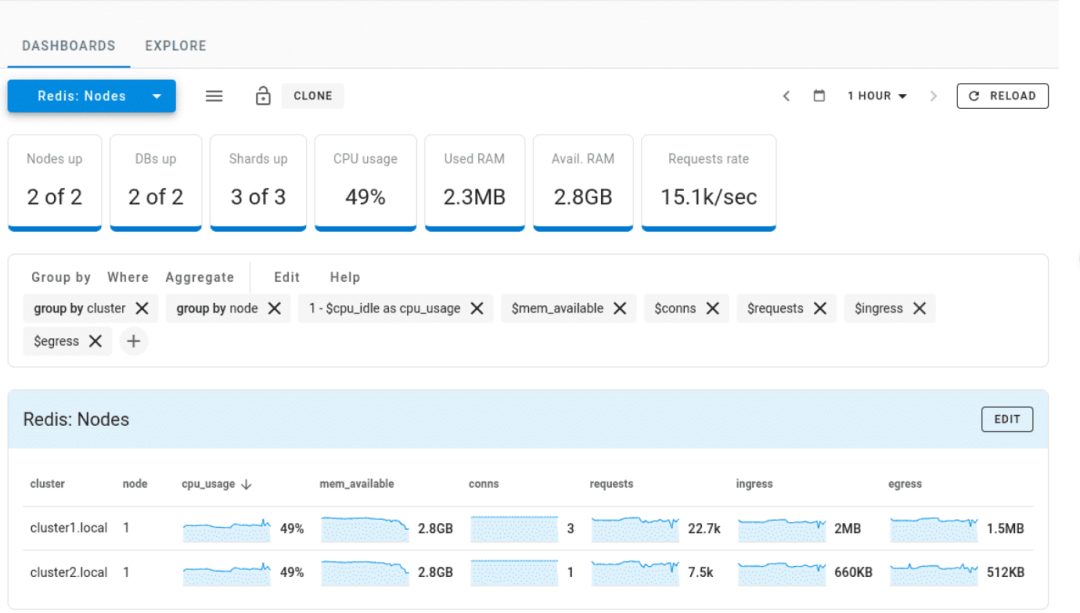Click the EDIT button in Redis: Nodes panel
The width and height of the screenshot is (1080, 613).
(x=1007, y=419)
